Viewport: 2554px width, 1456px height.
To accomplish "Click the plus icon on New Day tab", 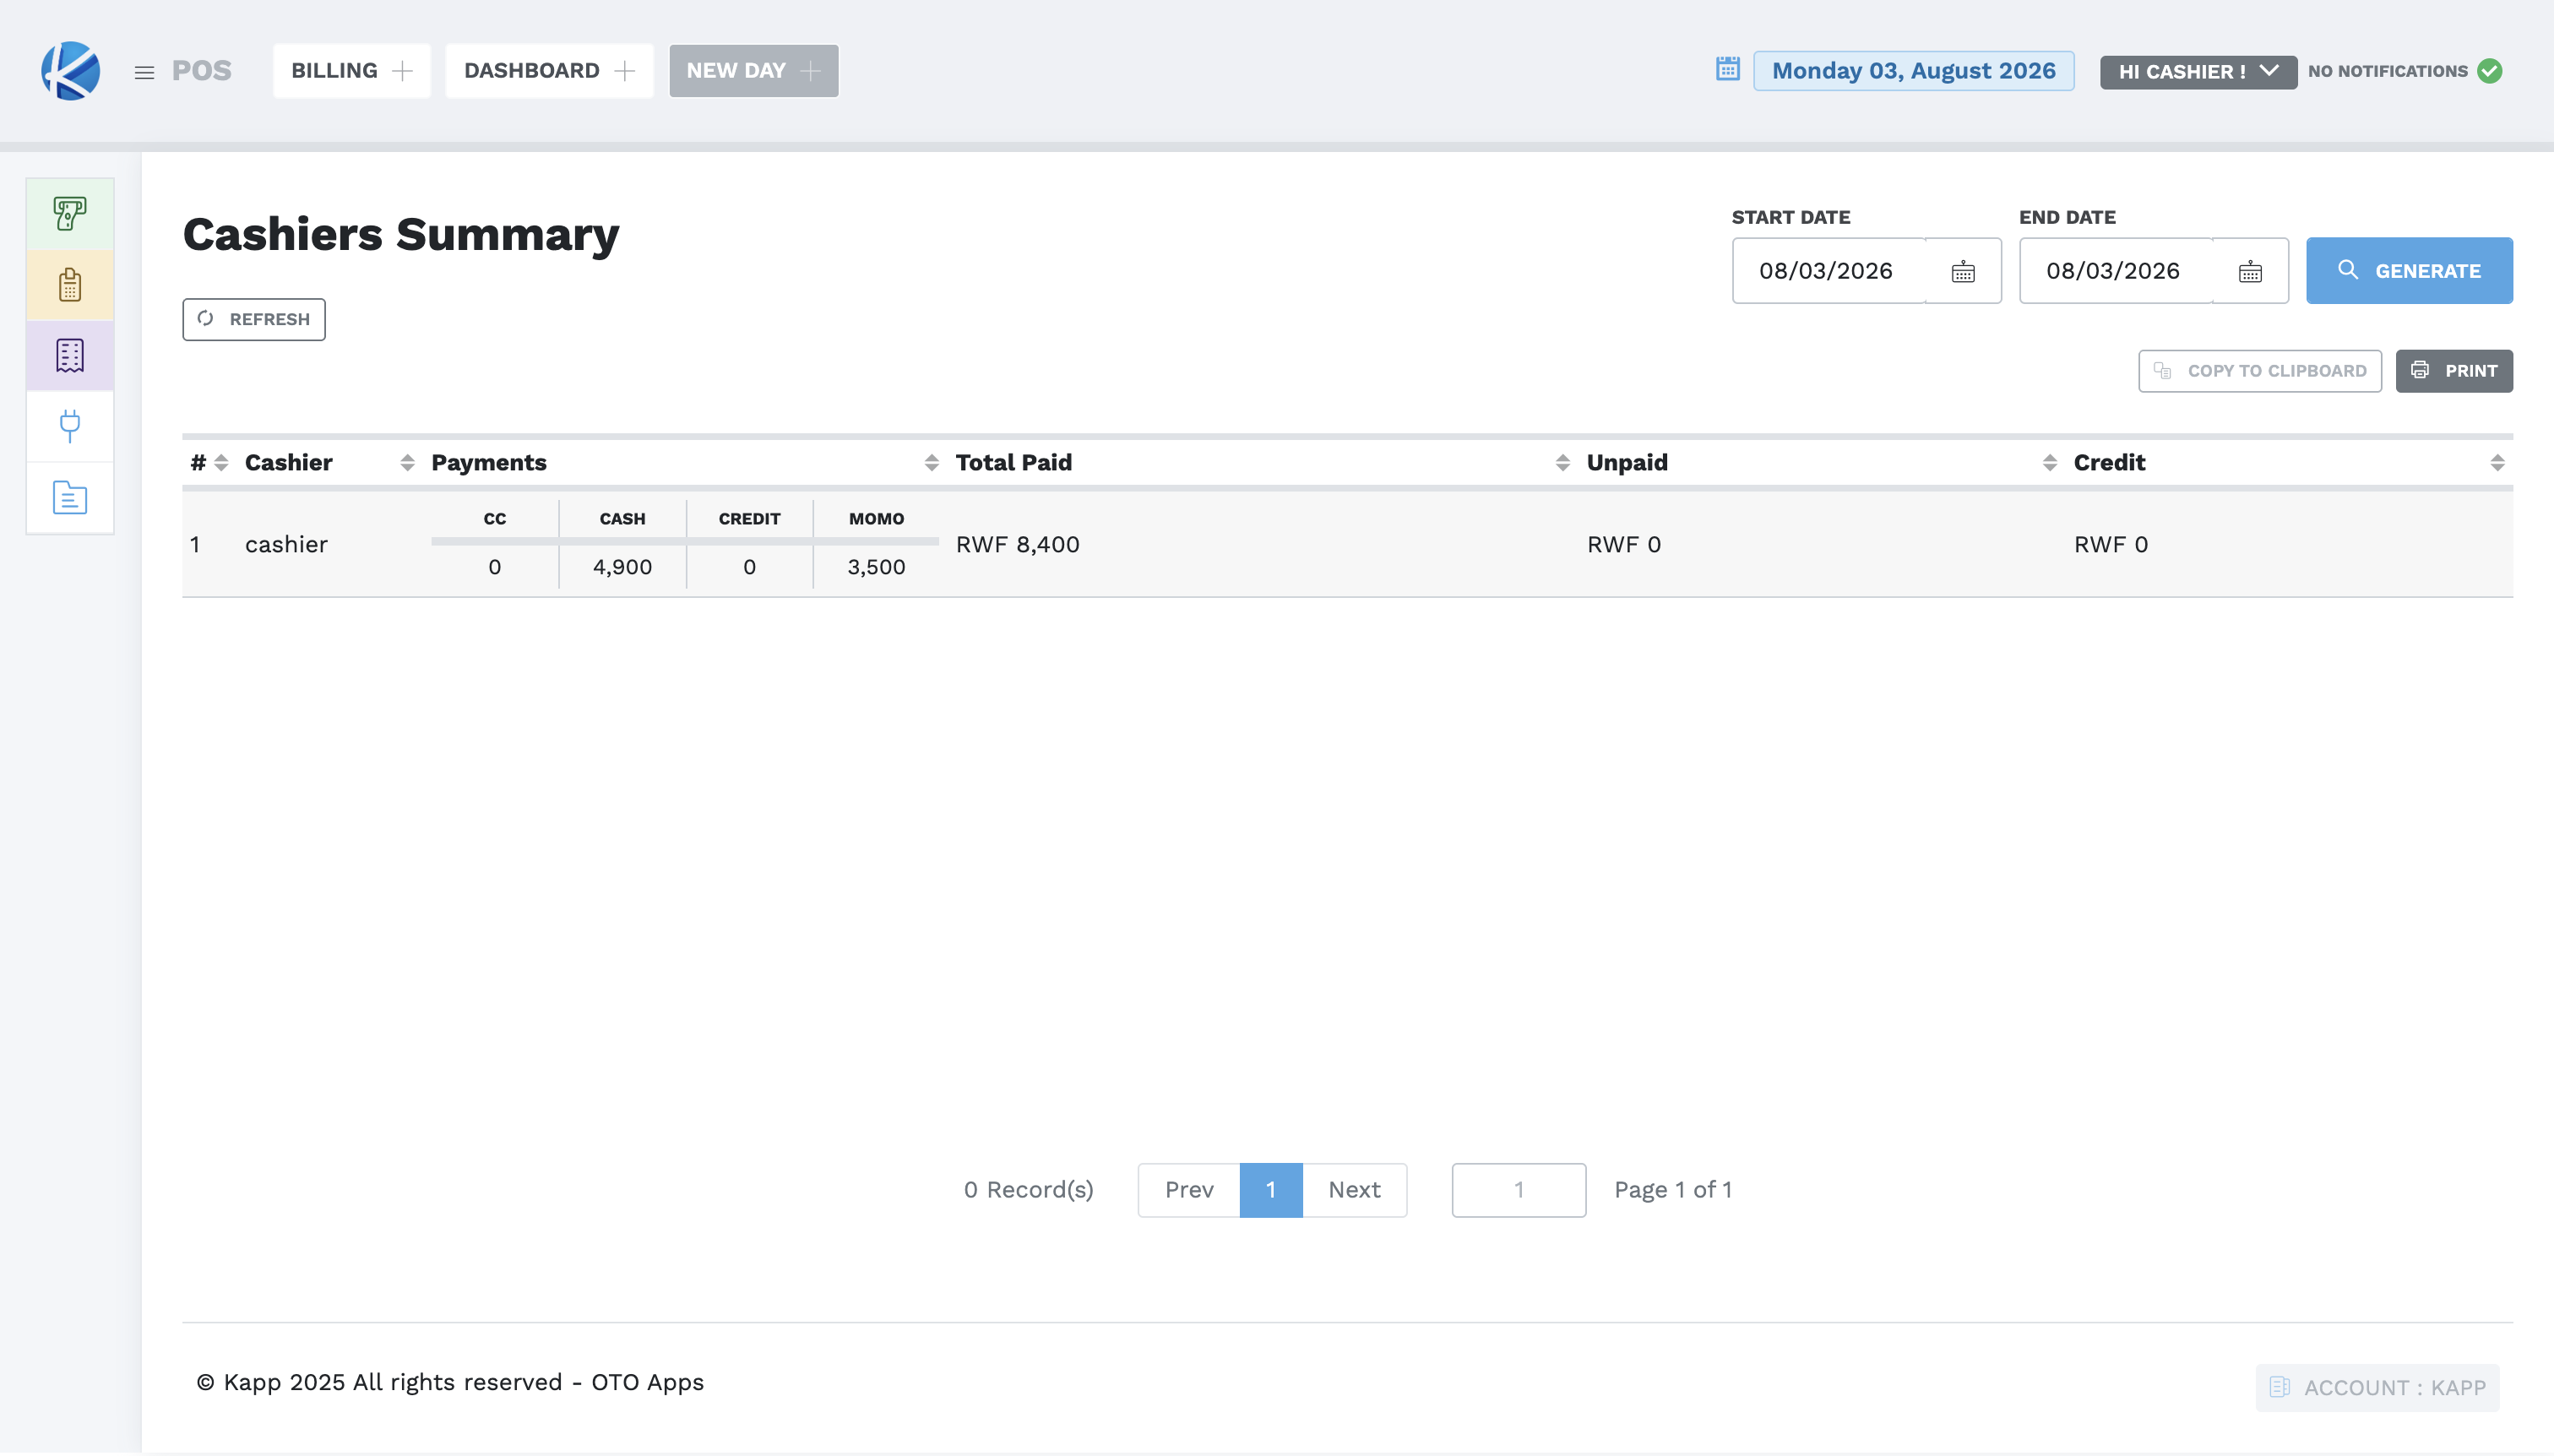I will click(x=811, y=71).
